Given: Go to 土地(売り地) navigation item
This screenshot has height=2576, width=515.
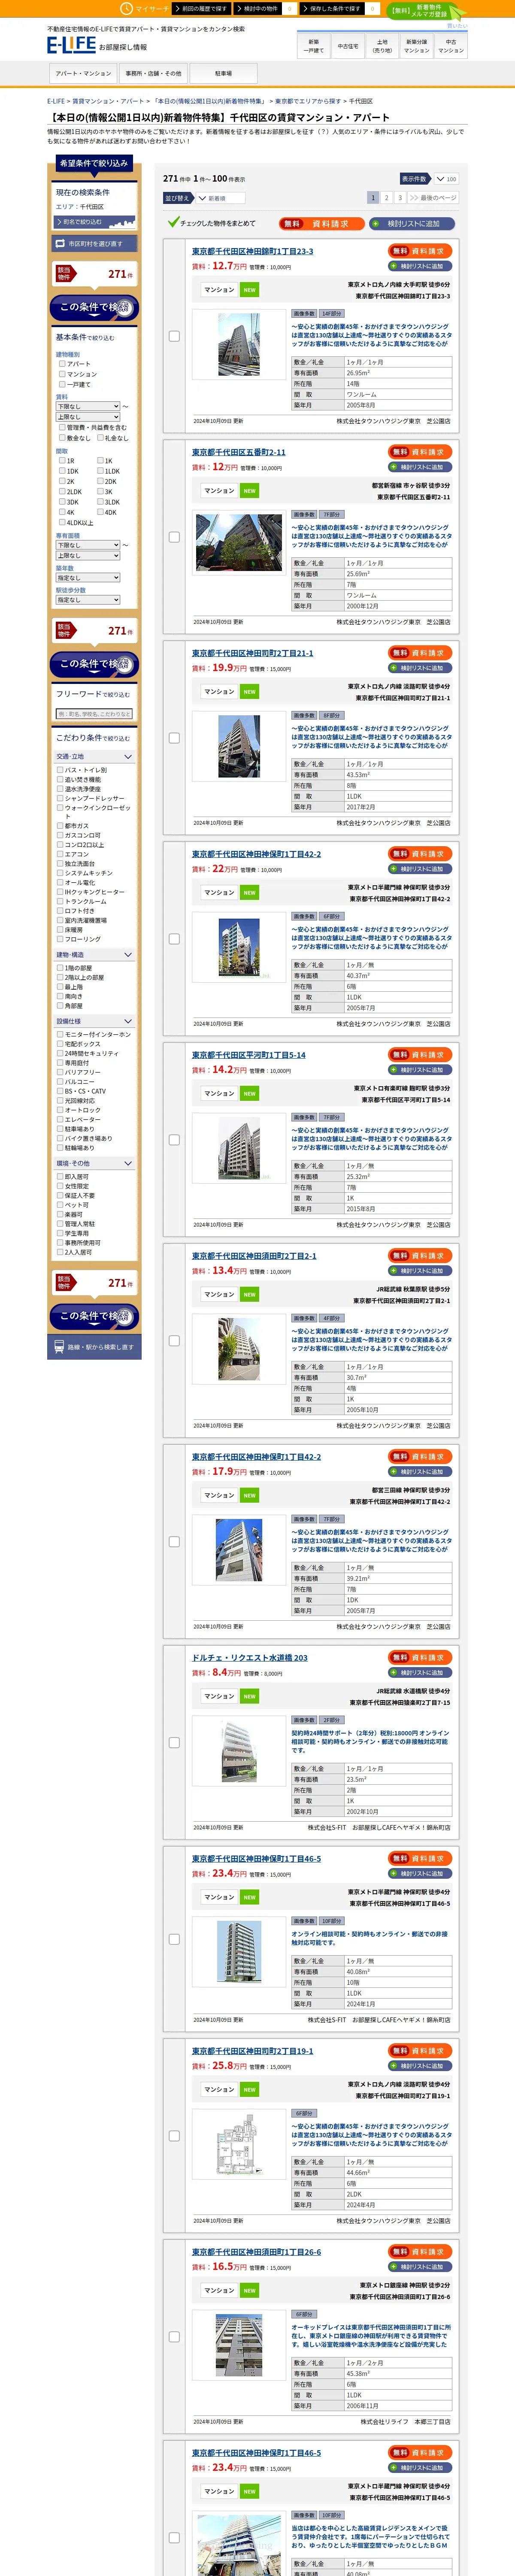Looking at the screenshot, I should [382, 46].
